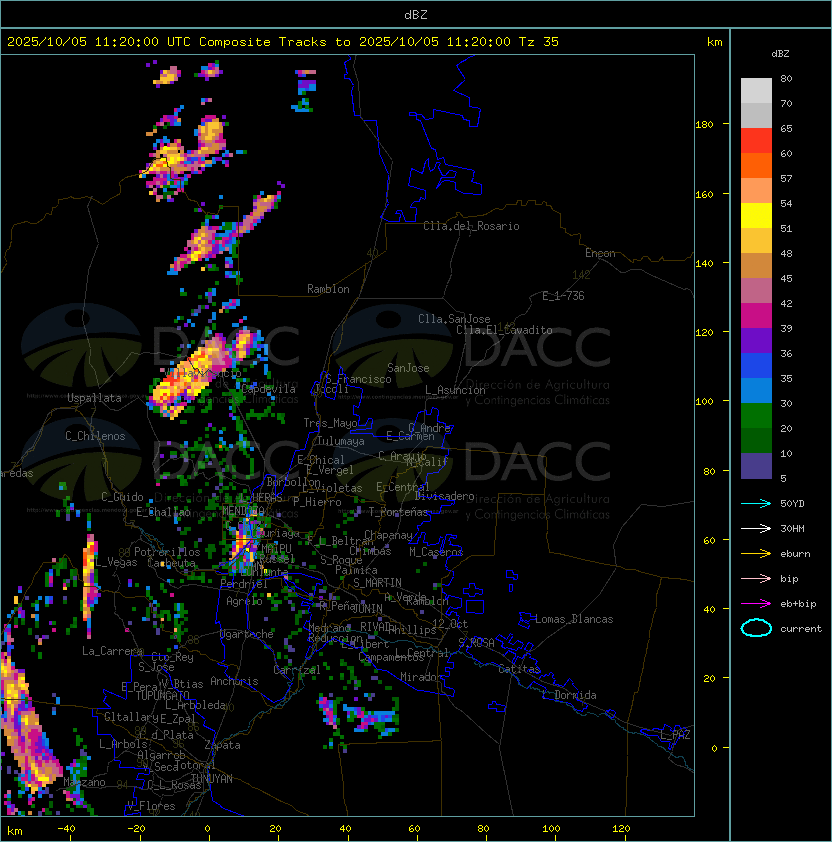The image size is (832, 842).
Task: Click the 'dBZ' label above the color scale
Action: pyautogui.click(x=780, y=54)
